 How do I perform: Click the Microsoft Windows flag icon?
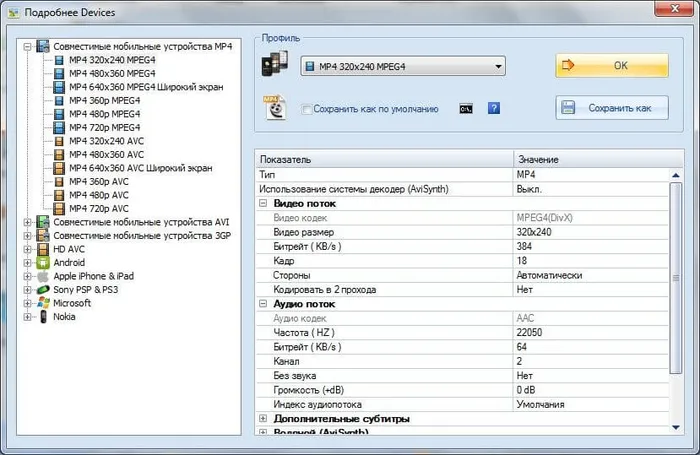(x=43, y=303)
